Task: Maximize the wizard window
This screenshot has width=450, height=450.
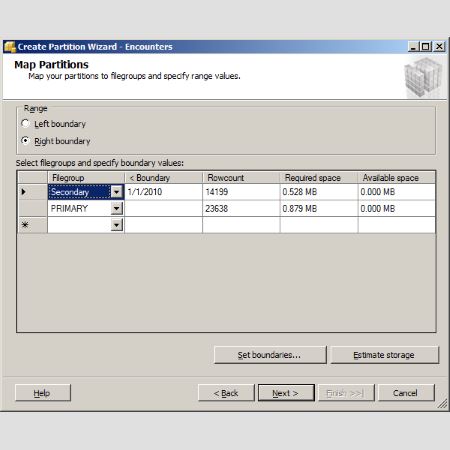Action: tap(426, 47)
